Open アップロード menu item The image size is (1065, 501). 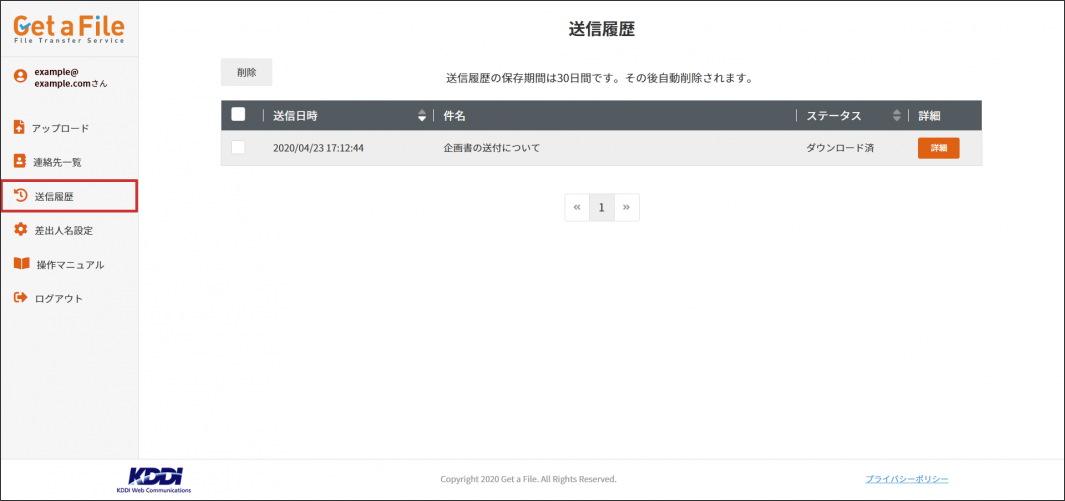[60, 128]
